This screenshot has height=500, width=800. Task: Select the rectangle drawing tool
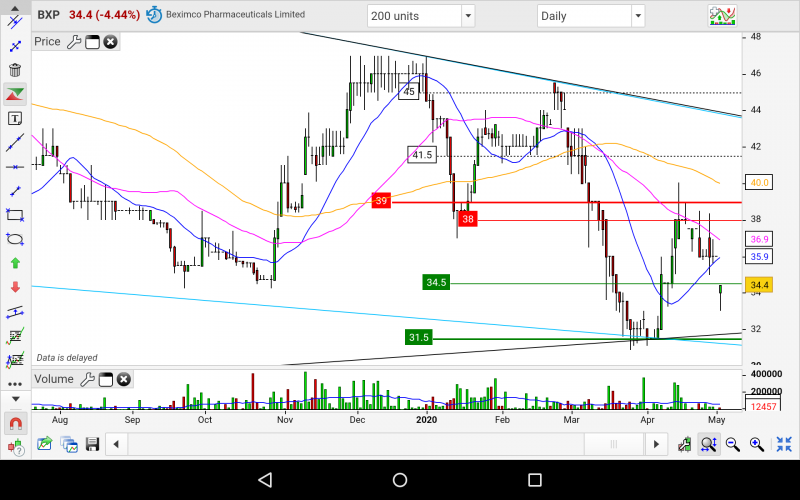(15, 214)
